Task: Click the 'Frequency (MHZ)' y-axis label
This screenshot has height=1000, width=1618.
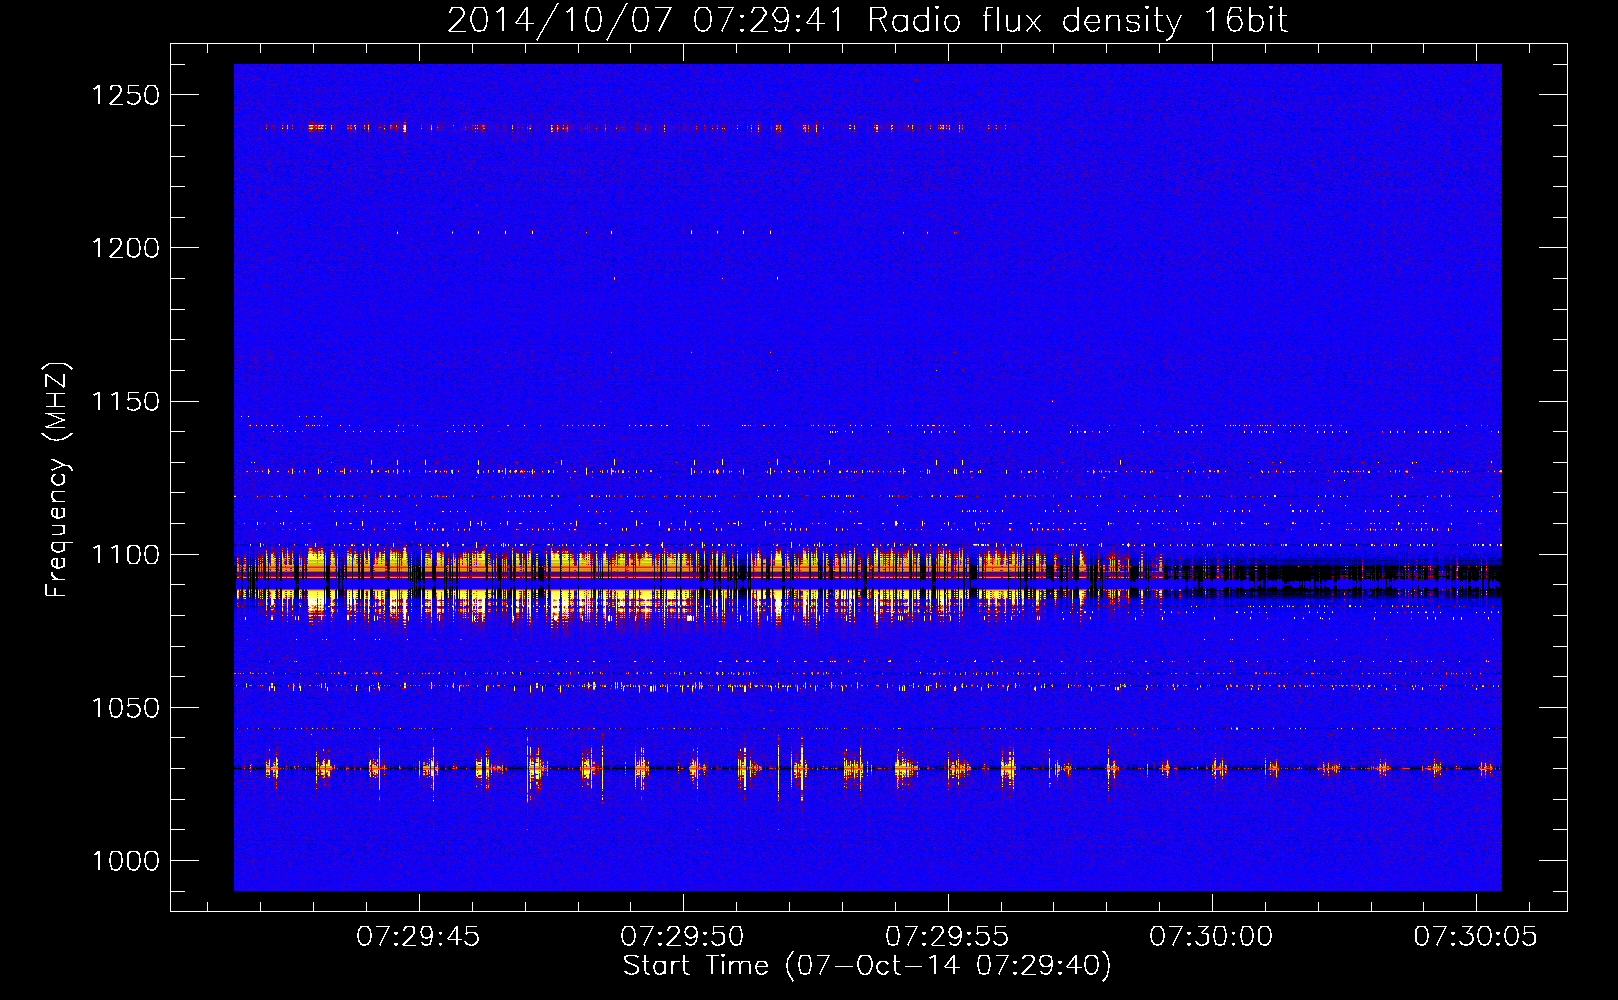Action: pos(58,480)
